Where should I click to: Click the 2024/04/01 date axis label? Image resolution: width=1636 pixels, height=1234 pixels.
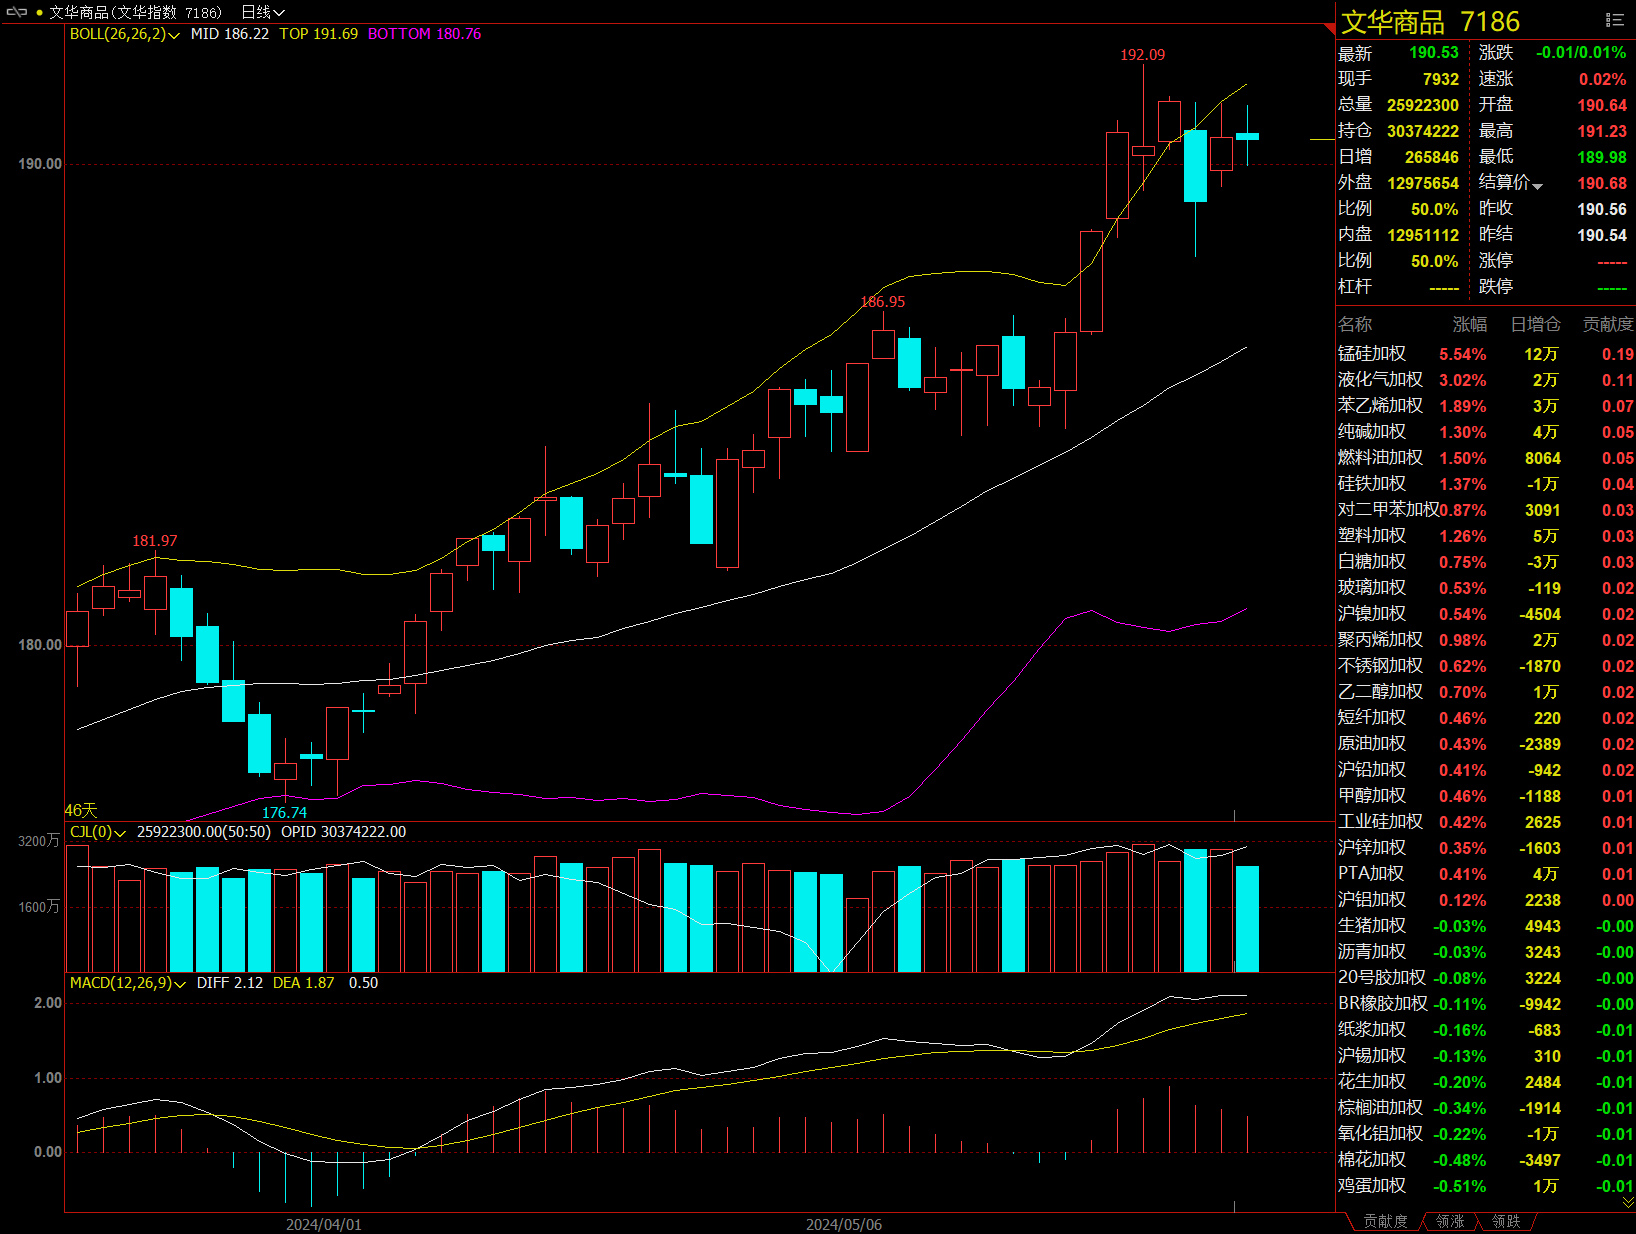[x=324, y=1224]
